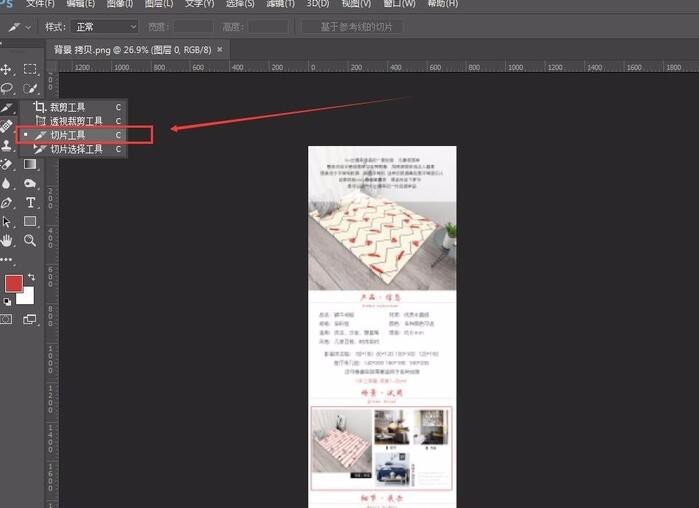699x508 pixels.
Task: Activate the Quick Selection tool
Action: [x=31, y=88]
